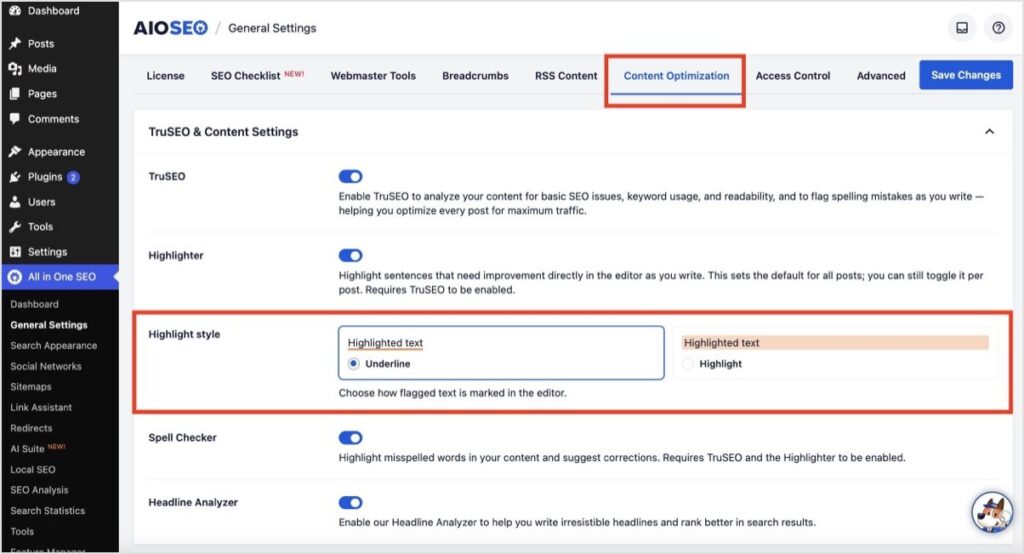
Task: Click the Users person icon
Action: 14,202
